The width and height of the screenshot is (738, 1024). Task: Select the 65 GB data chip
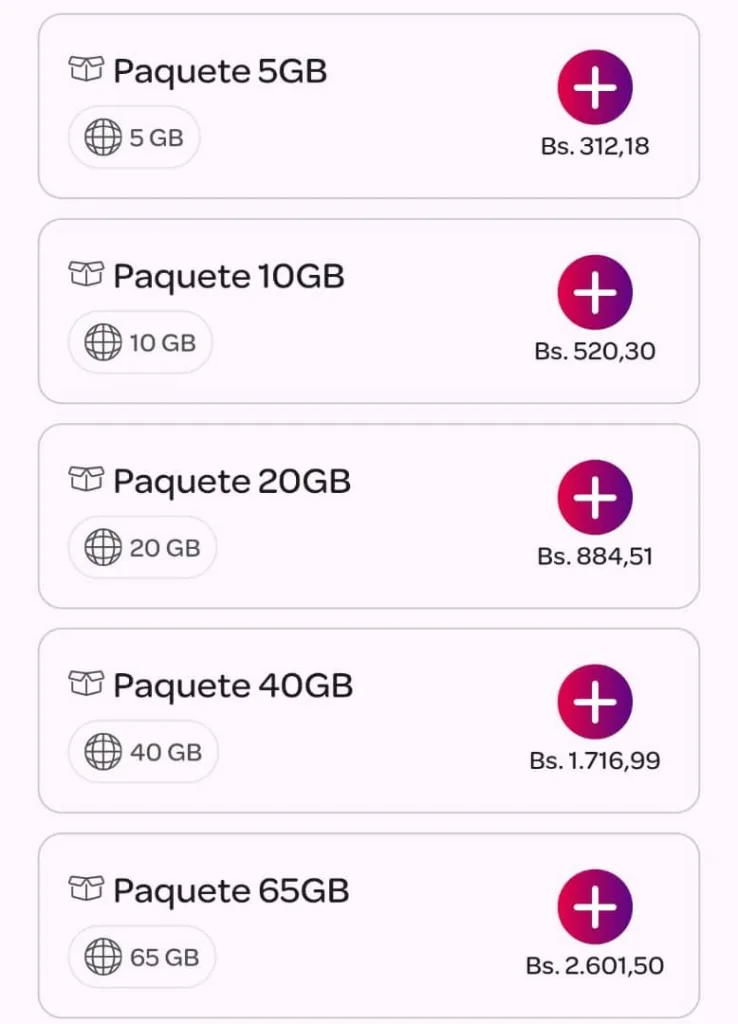click(x=142, y=957)
